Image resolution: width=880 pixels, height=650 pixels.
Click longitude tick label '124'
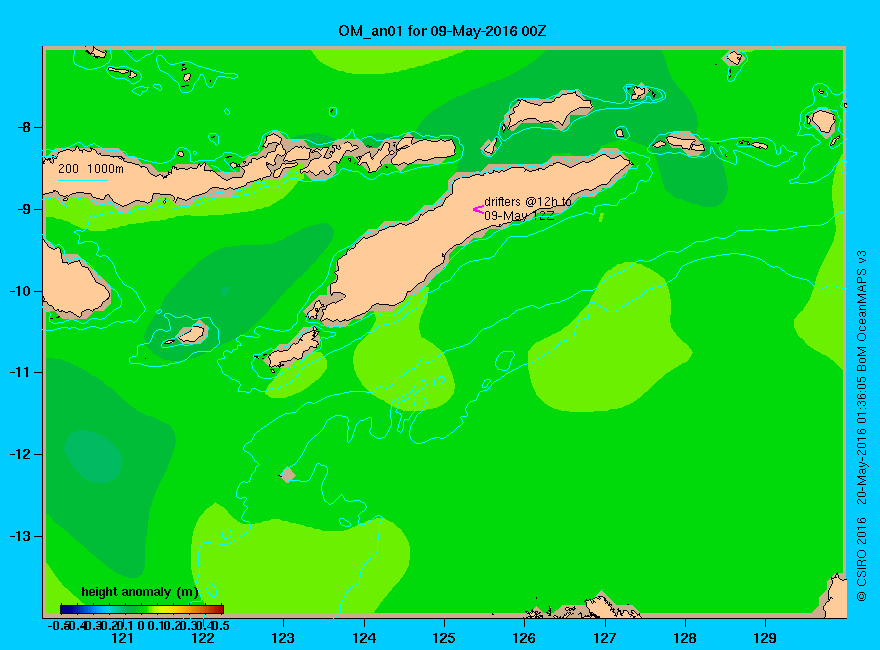[364, 638]
